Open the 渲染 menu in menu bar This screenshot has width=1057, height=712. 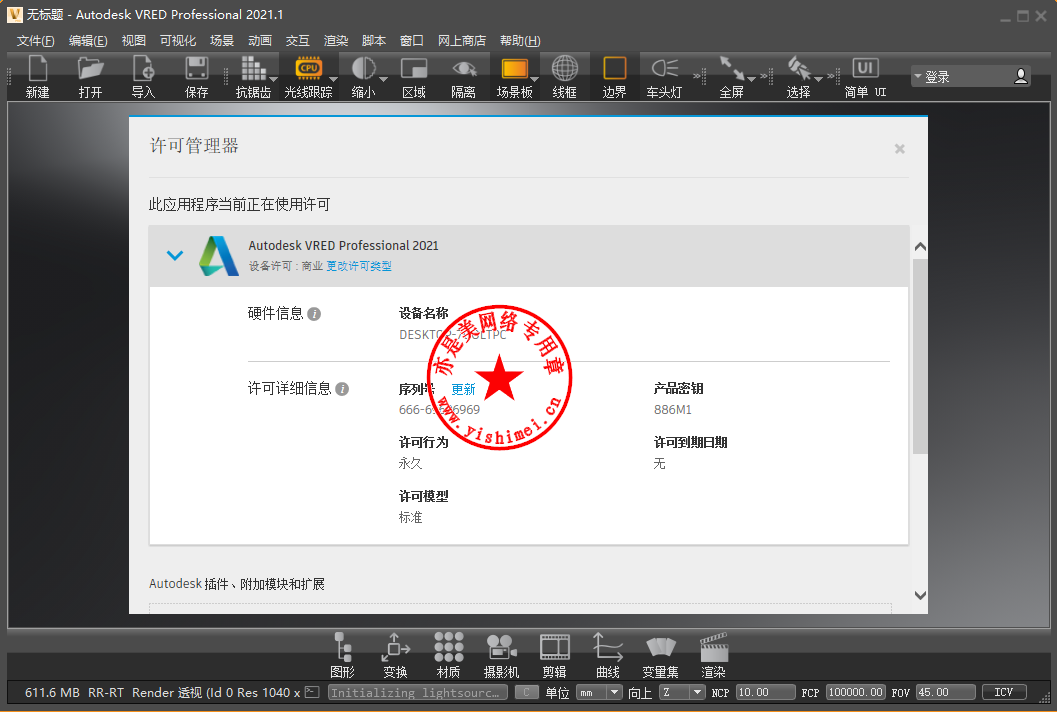(336, 40)
